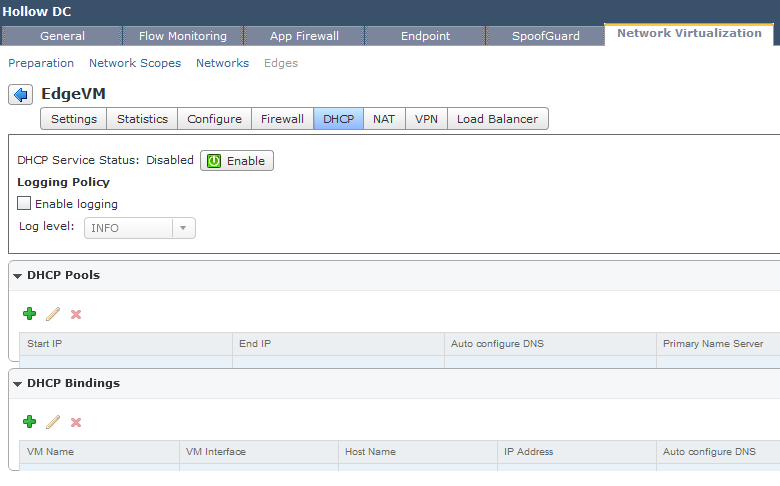
Task: Delete DHCP binding using red X icon
Action: 76,422
